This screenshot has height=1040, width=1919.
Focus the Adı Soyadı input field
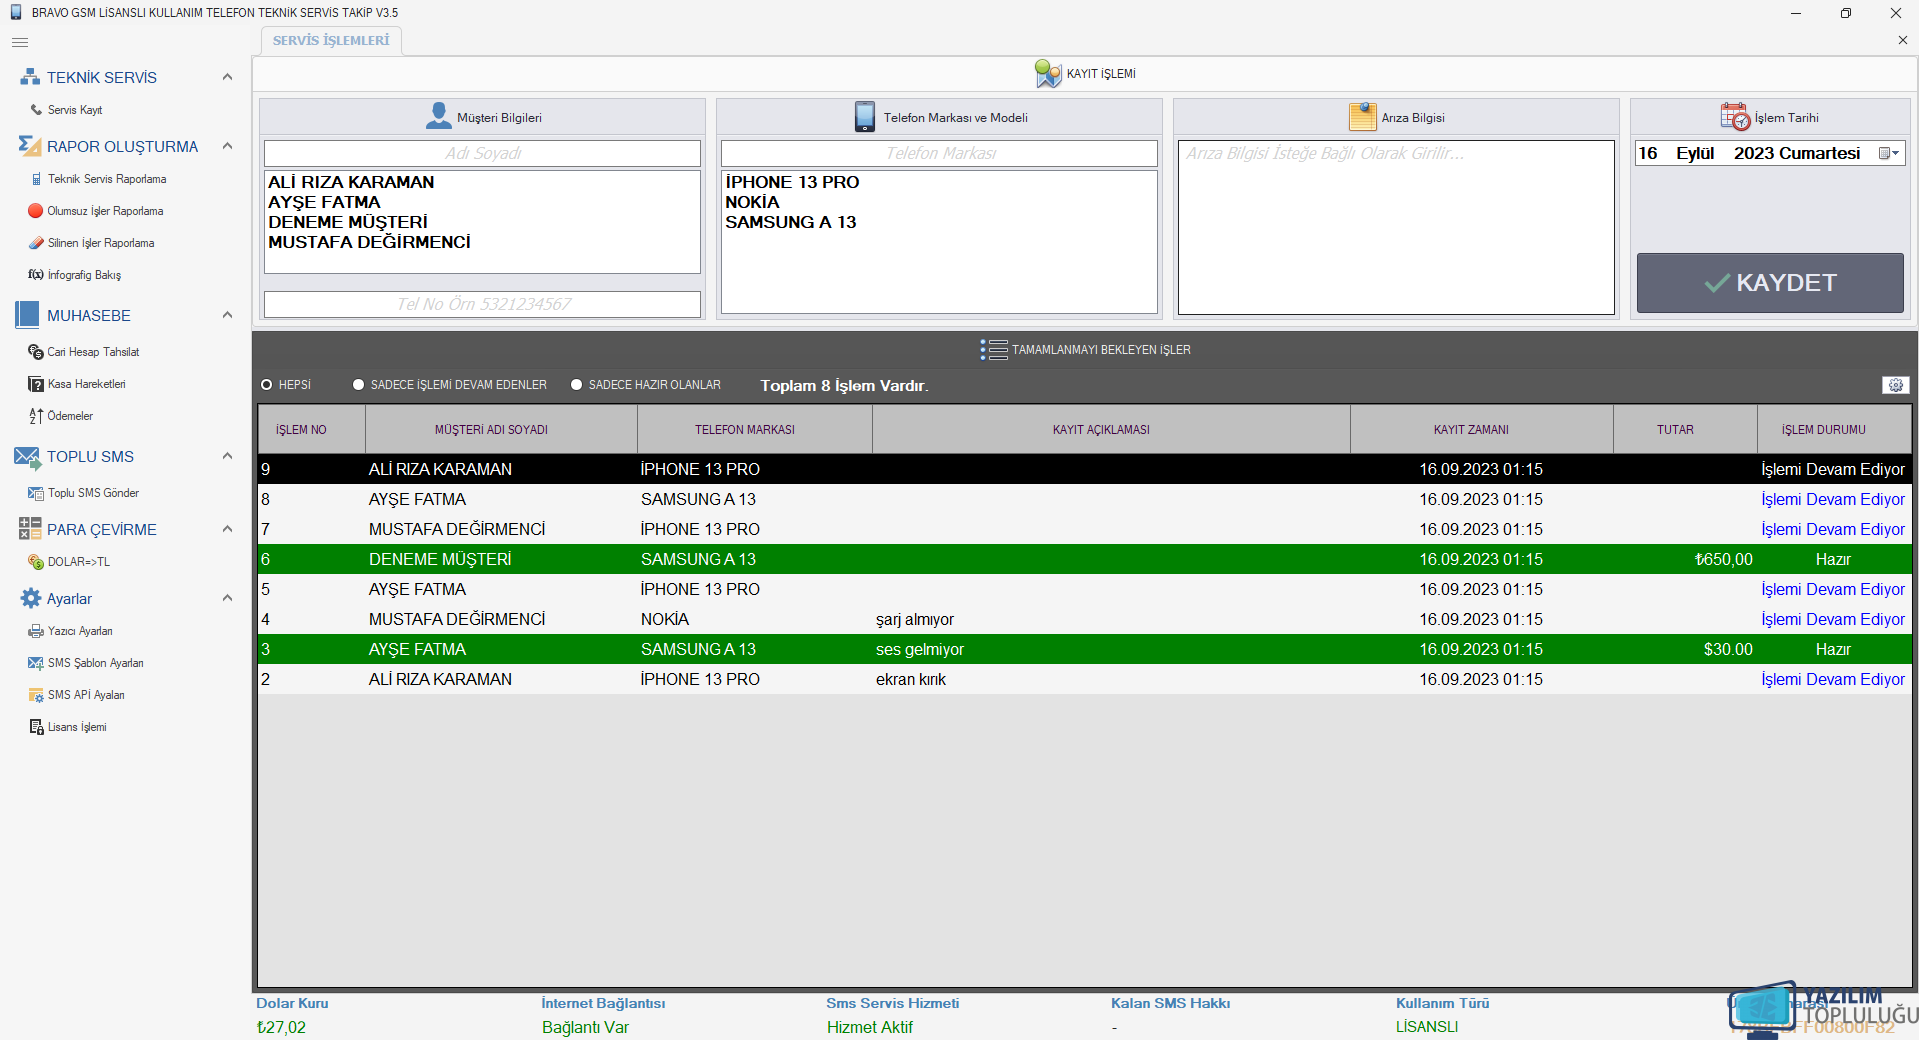coord(482,153)
